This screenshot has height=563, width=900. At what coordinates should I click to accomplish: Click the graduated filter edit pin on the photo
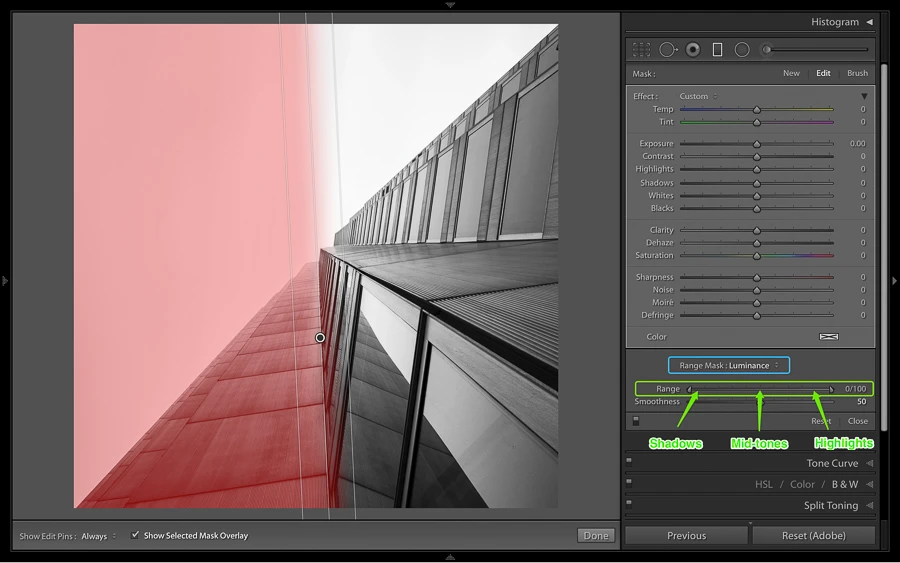point(320,338)
